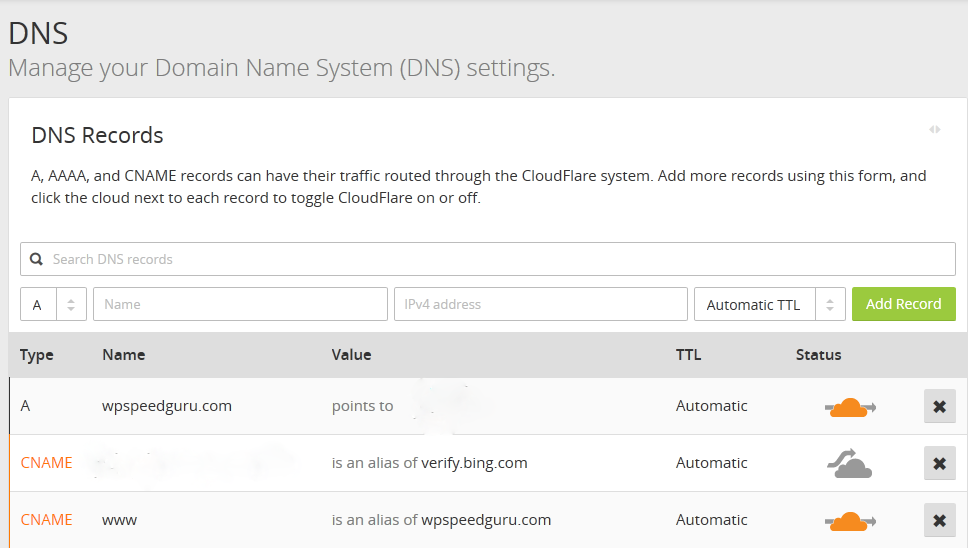This screenshot has width=968, height=548.
Task: Delete the wpspeedguru.com A record
Action: click(940, 406)
